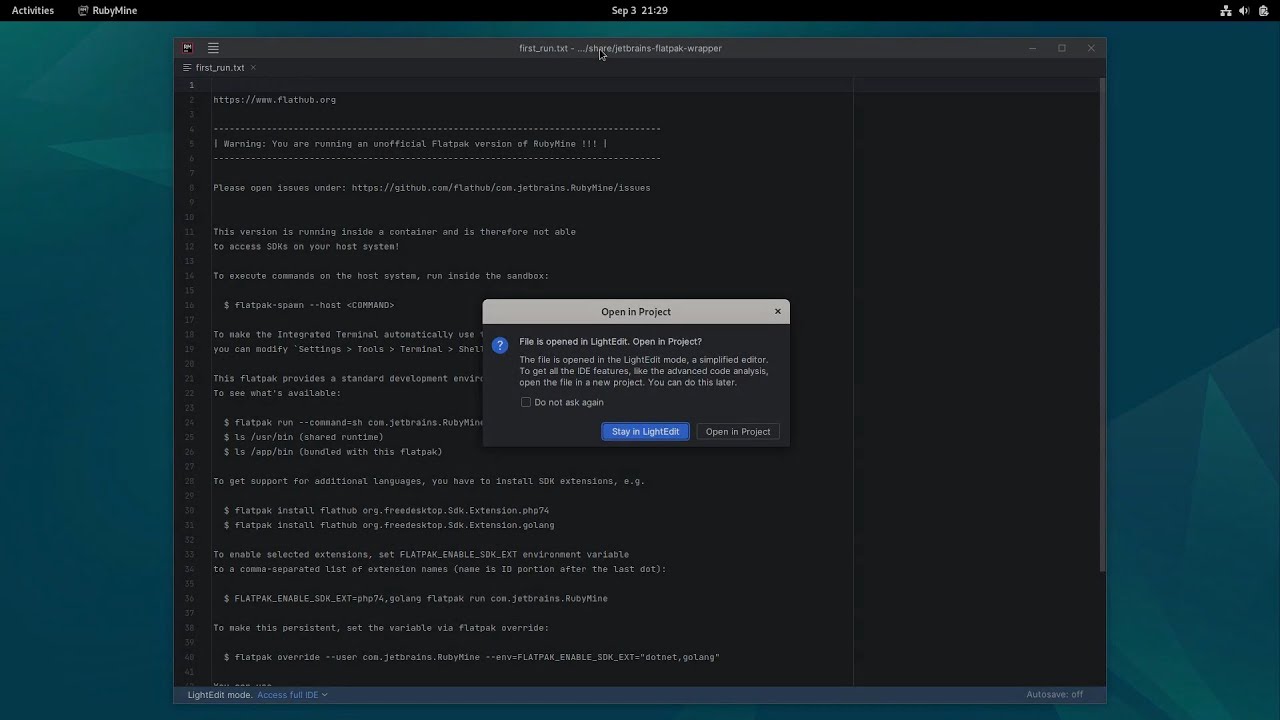The image size is (1280, 720).
Task: Click the network status tray icon
Action: (x=1225, y=10)
